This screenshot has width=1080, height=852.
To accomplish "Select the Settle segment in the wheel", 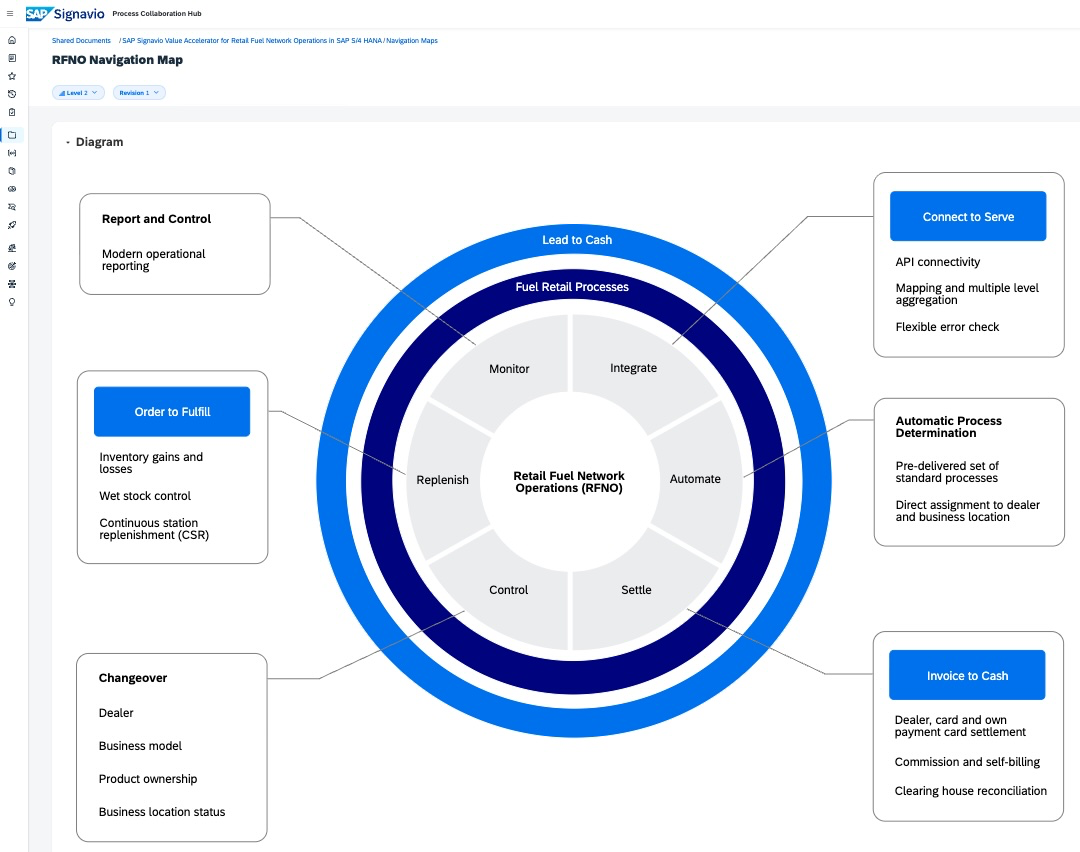I will 636,590.
